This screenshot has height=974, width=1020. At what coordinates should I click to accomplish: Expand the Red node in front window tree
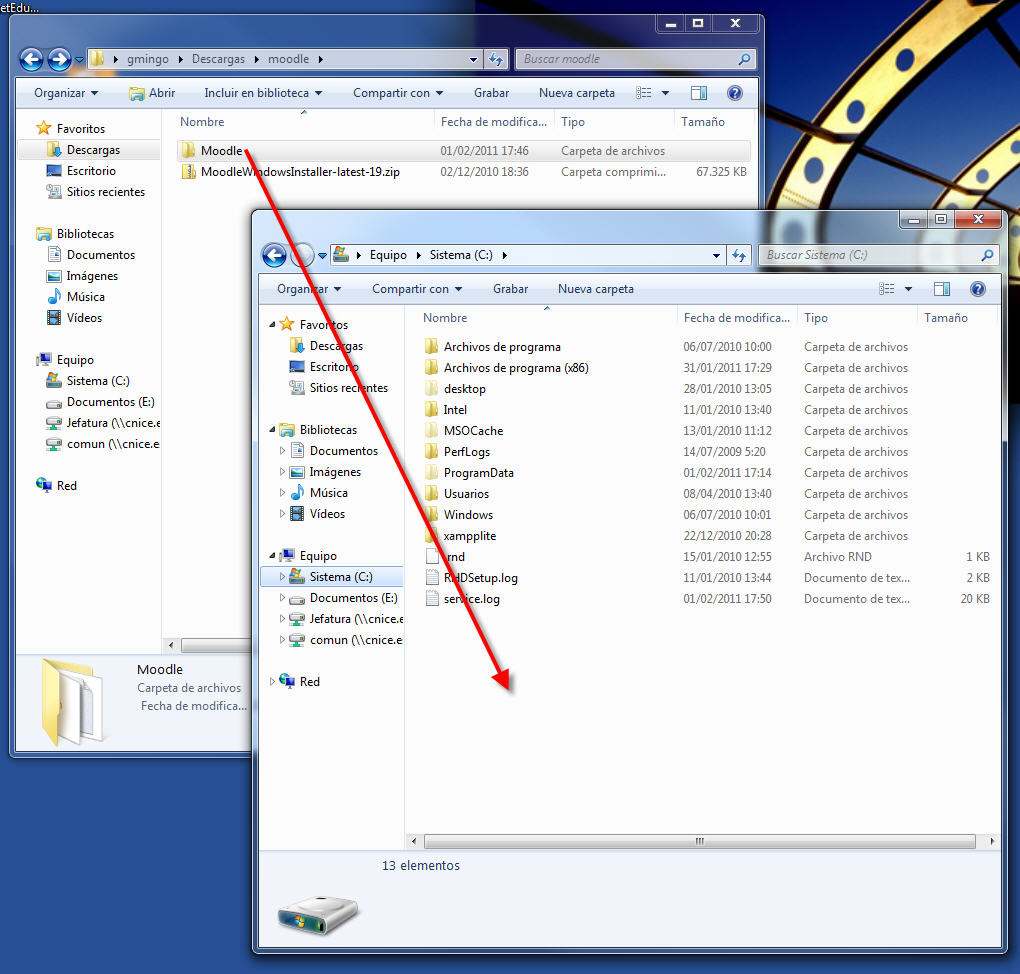click(273, 682)
